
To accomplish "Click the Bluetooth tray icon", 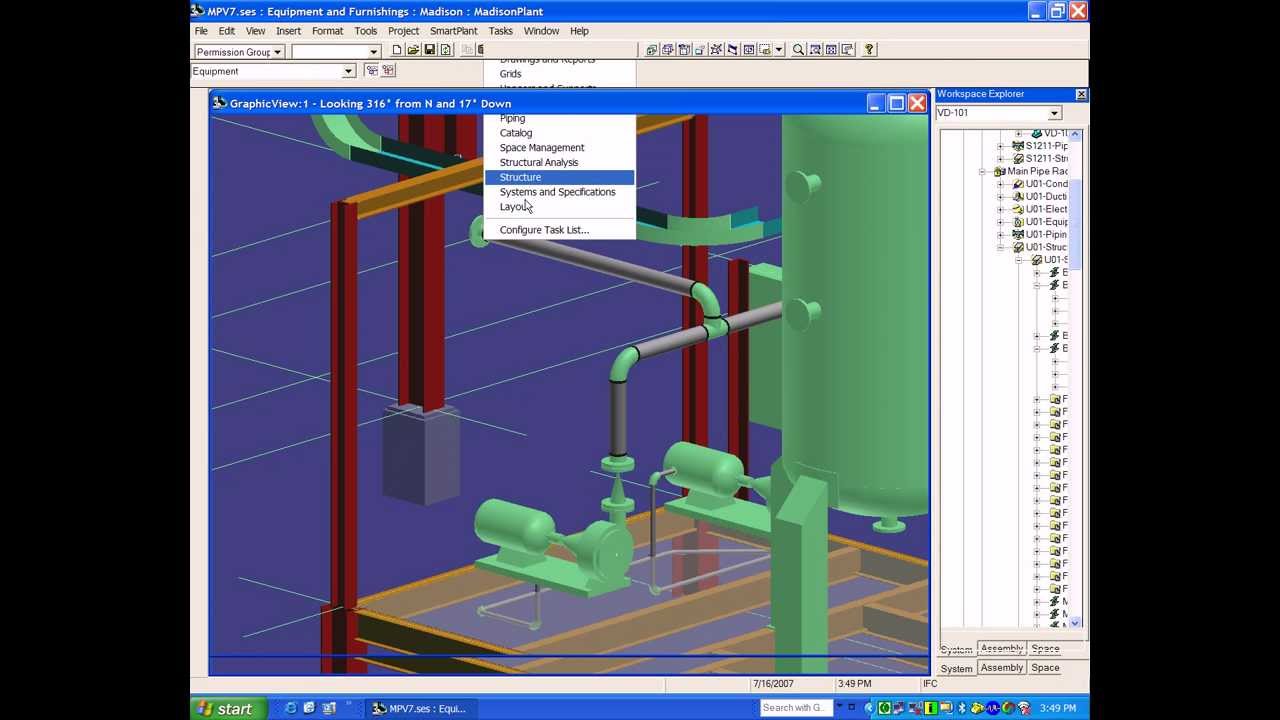I will 962,708.
